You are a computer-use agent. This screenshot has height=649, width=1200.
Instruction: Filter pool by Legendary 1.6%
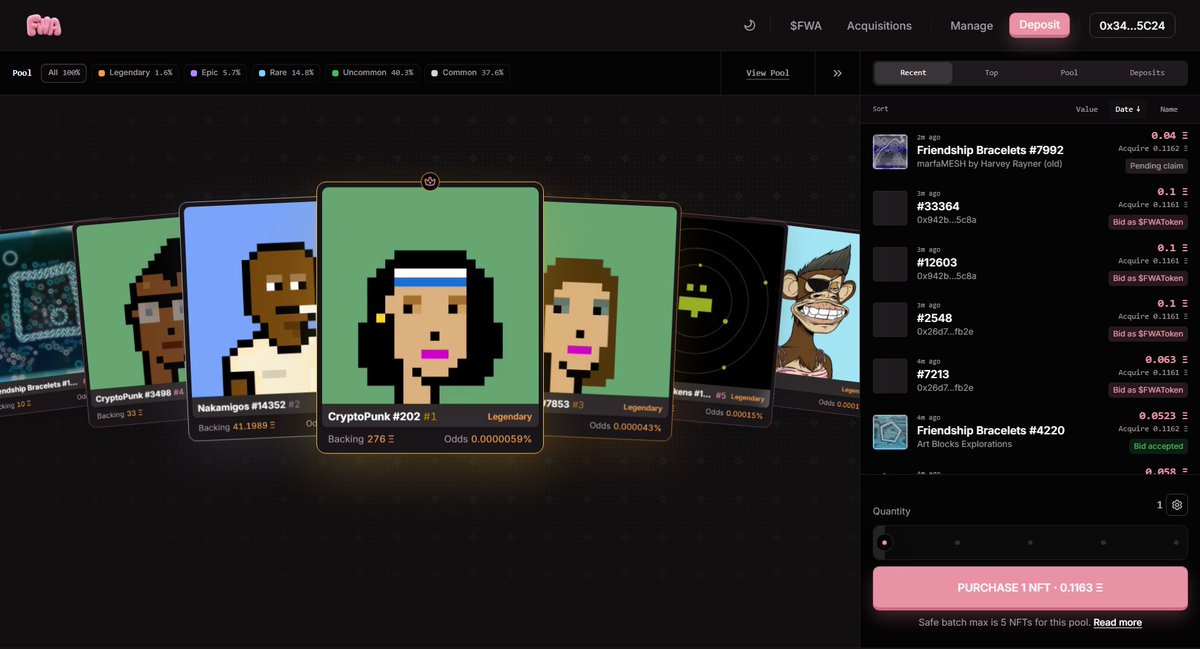pyautogui.click(x=135, y=73)
